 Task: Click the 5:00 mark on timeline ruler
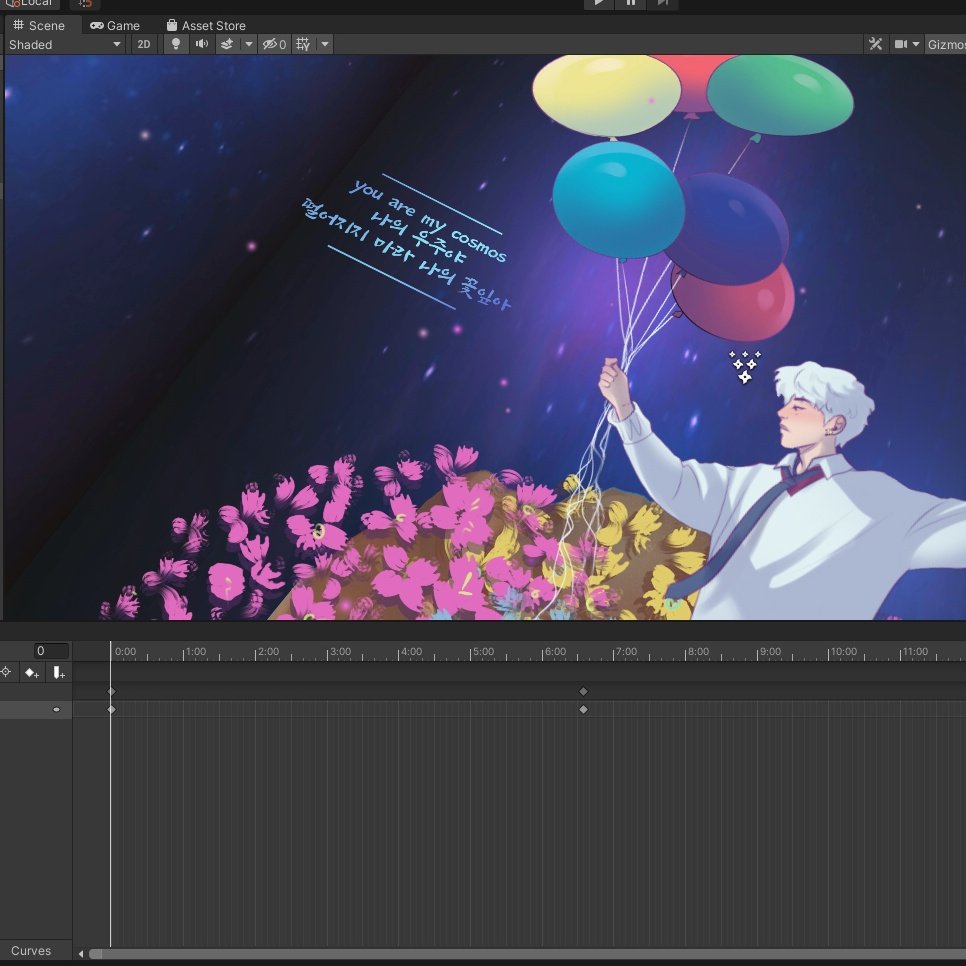pyautogui.click(x=481, y=652)
